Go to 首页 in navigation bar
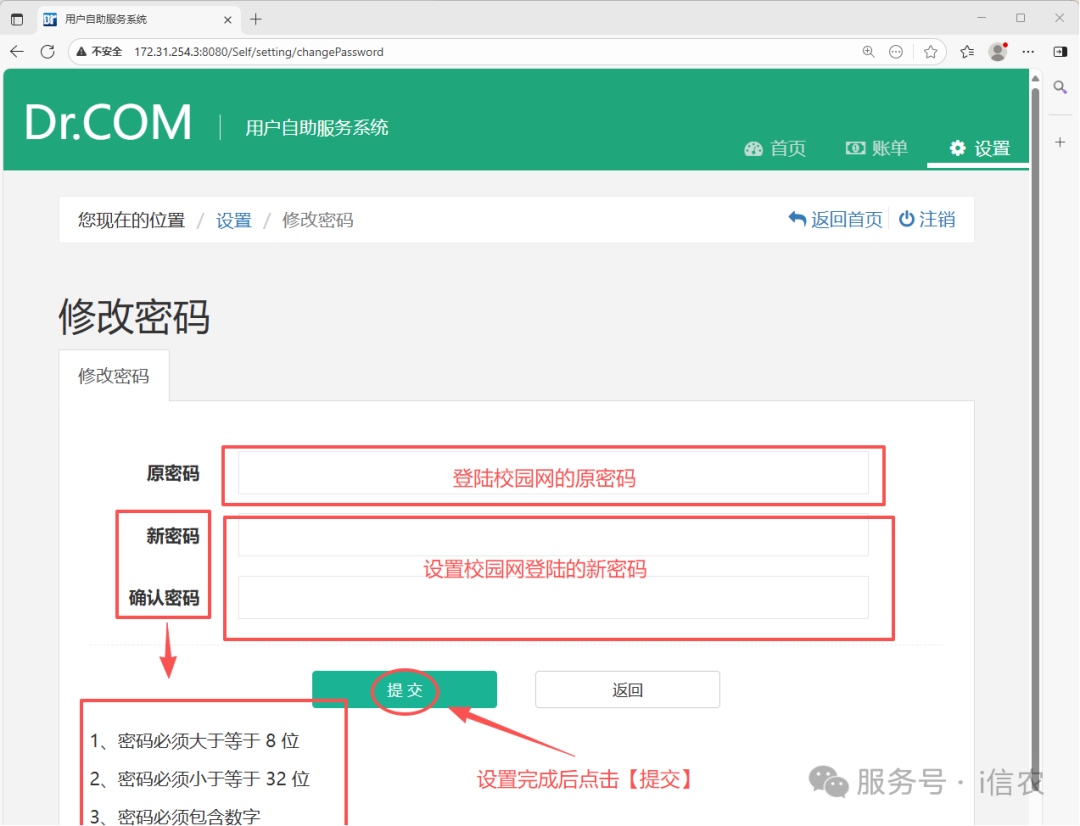This screenshot has height=826, width=1080. (x=775, y=149)
